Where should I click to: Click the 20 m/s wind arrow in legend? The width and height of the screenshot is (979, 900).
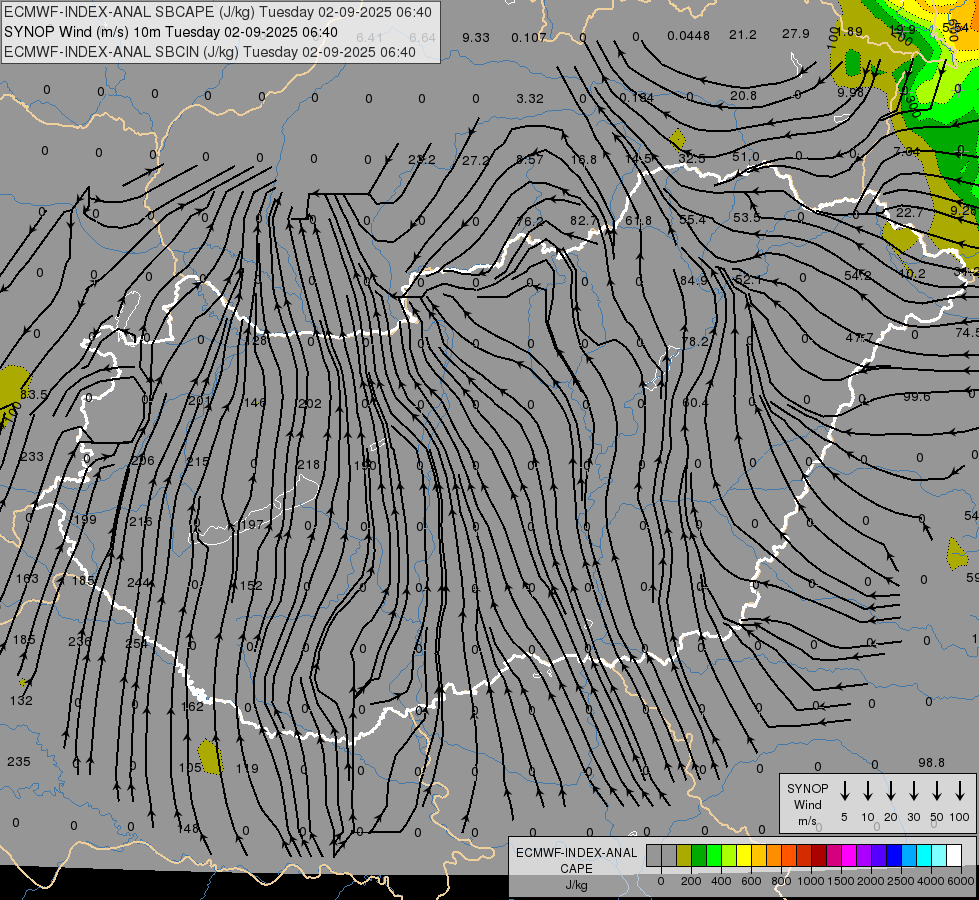click(x=891, y=791)
